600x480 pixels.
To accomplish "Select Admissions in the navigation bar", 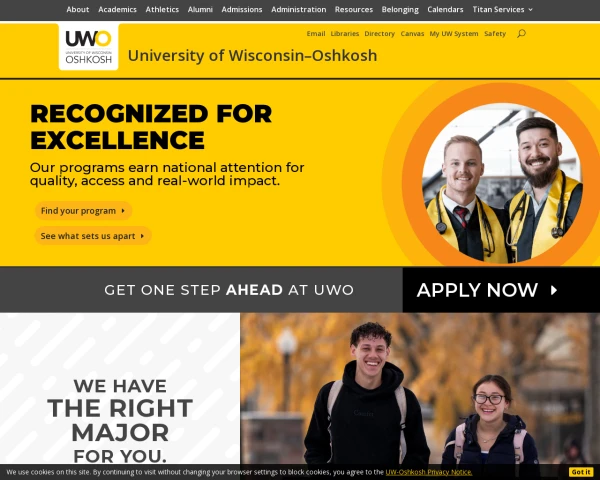I will tap(242, 10).
